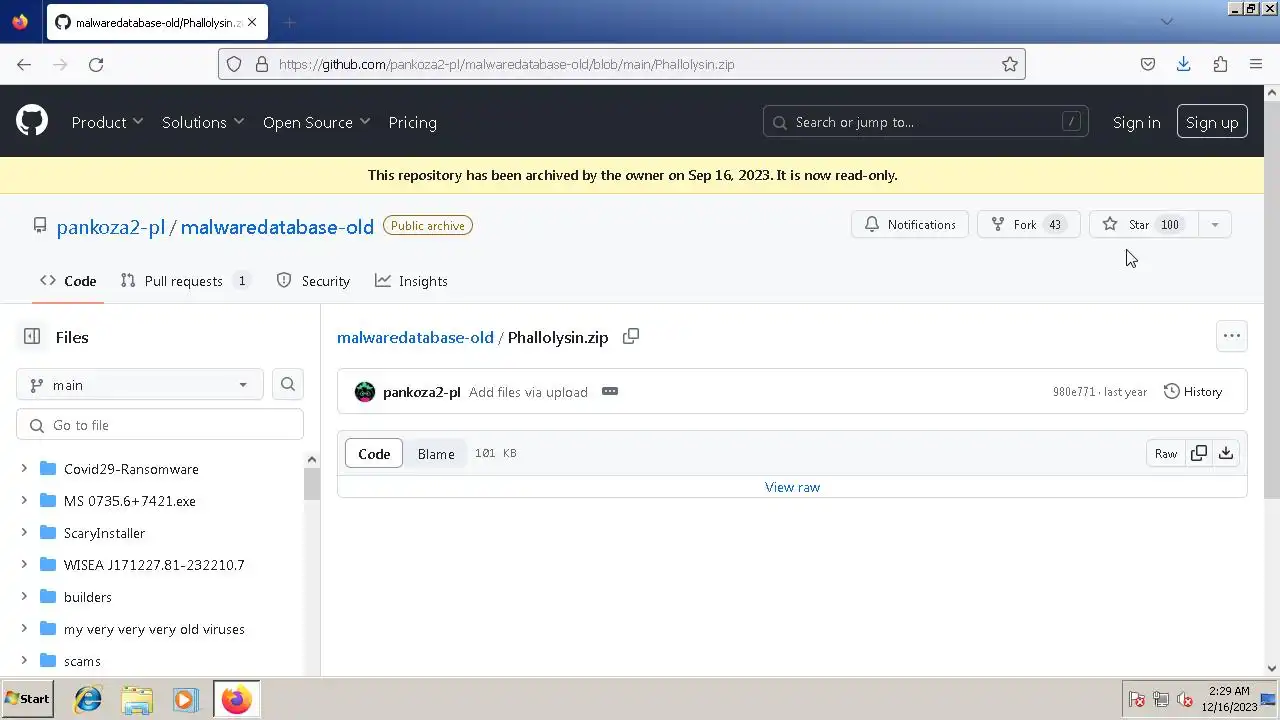Open Firefox hamburger application menu
The width and height of the screenshot is (1280, 720).
(x=1256, y=64)
